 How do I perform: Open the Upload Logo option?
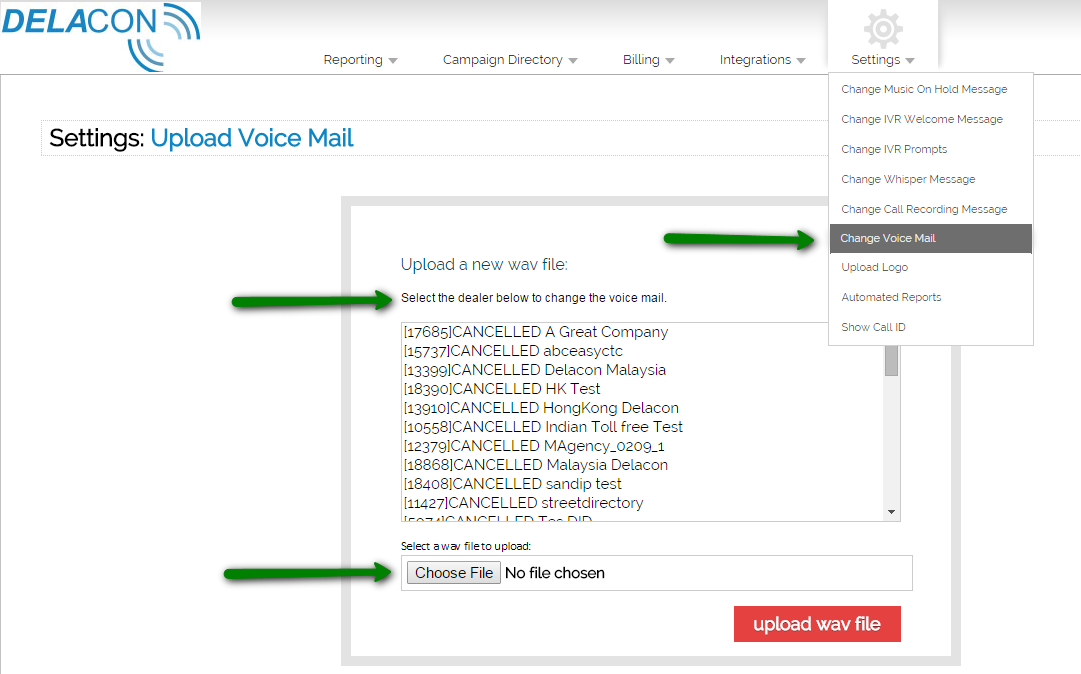(x=931, y=267)
